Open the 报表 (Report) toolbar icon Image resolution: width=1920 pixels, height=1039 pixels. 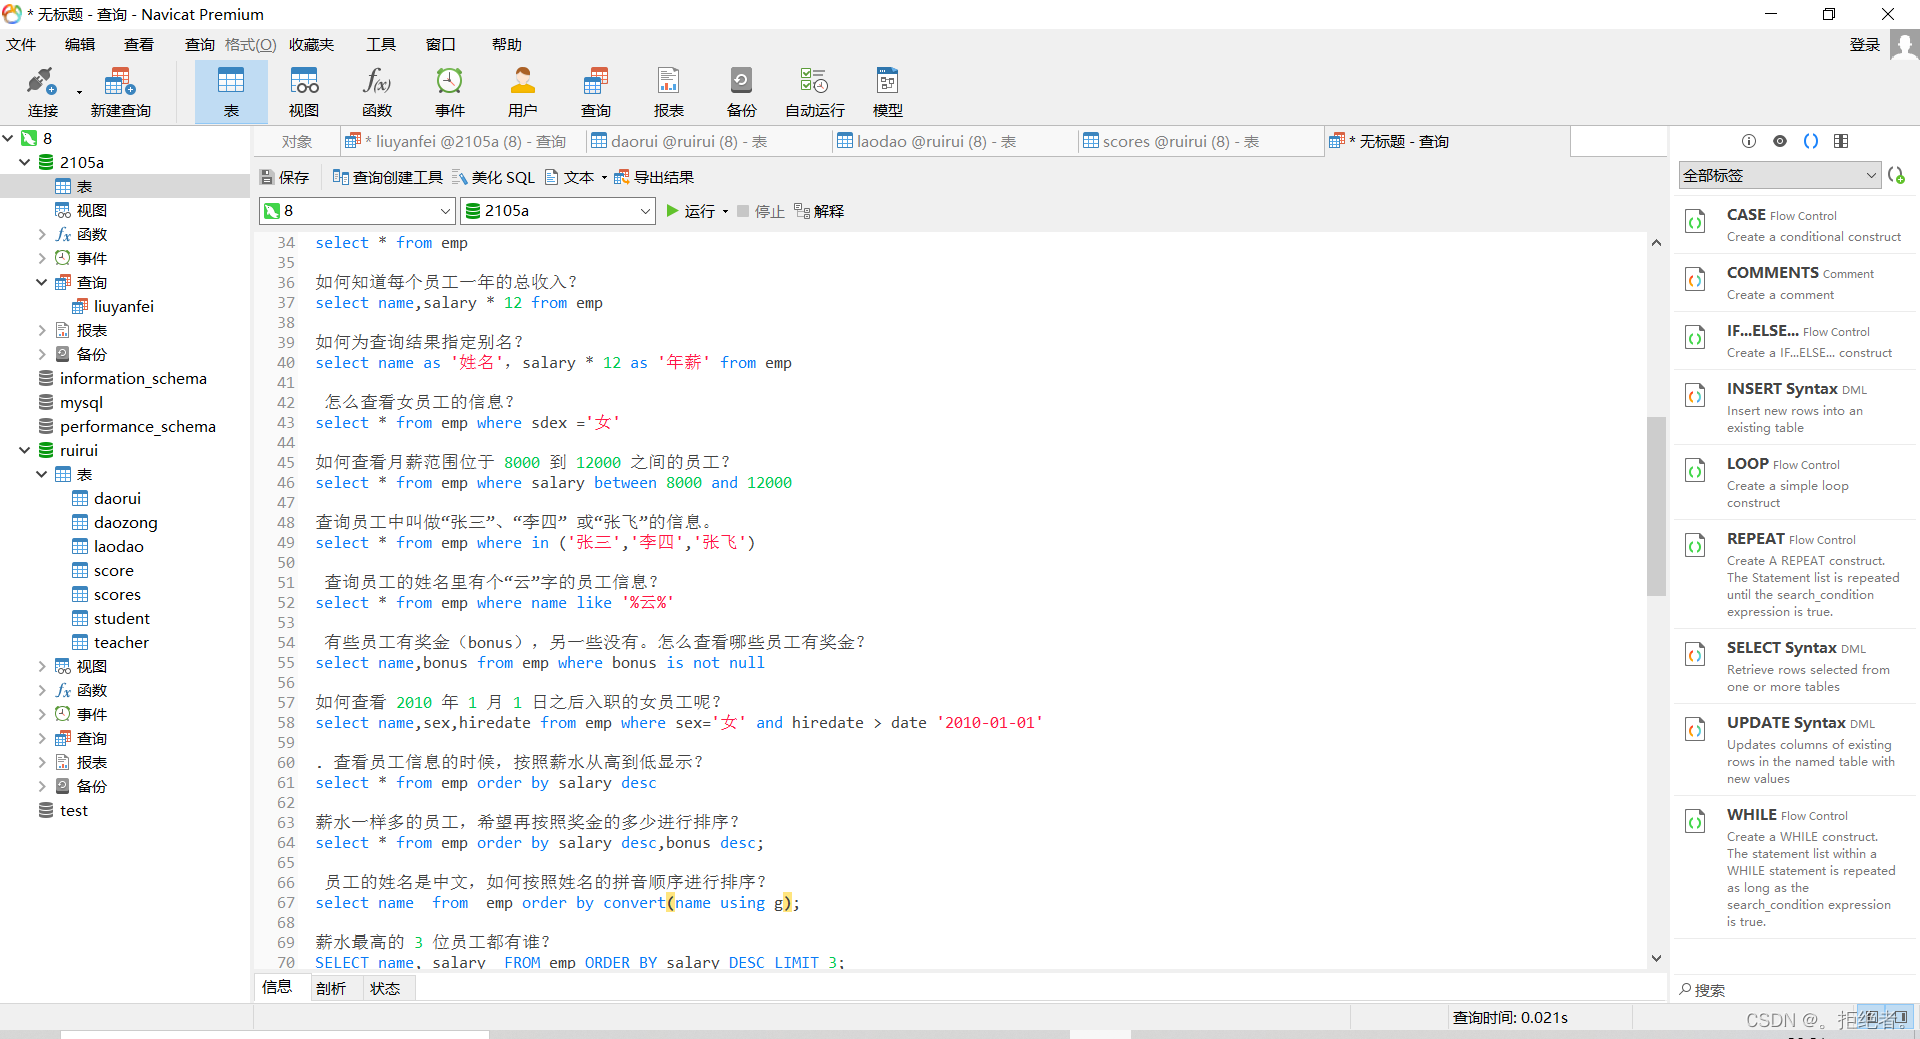pos(669,92)
